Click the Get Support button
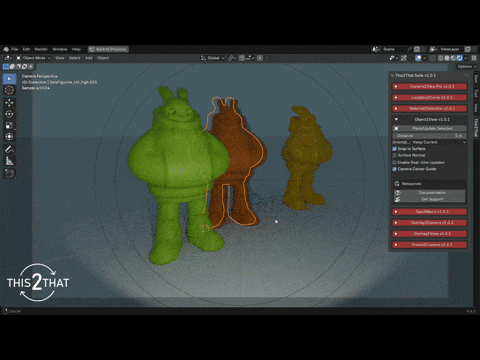The width and height of the screenshot is (480, 360). 429,199
